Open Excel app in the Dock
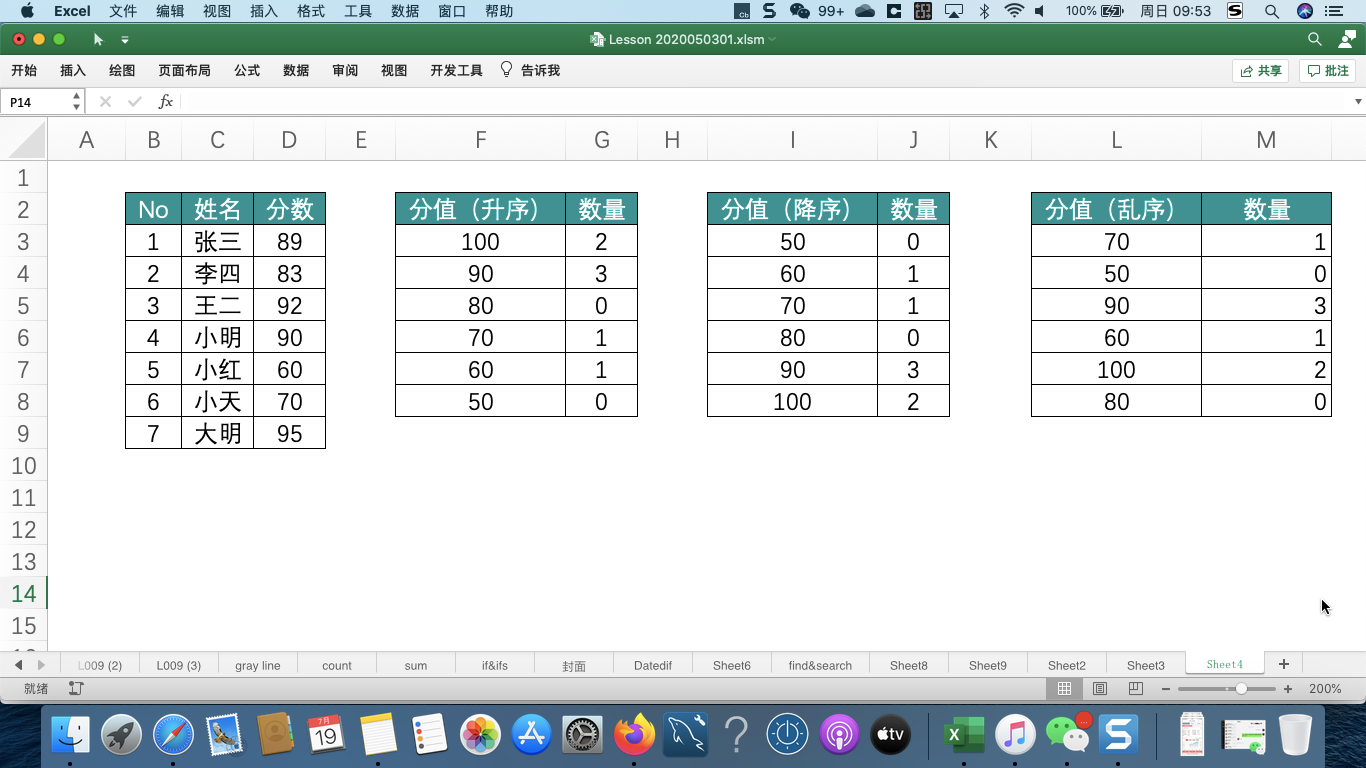The height and width of the screenshot is (768, 1366). (x=963, y=736)
